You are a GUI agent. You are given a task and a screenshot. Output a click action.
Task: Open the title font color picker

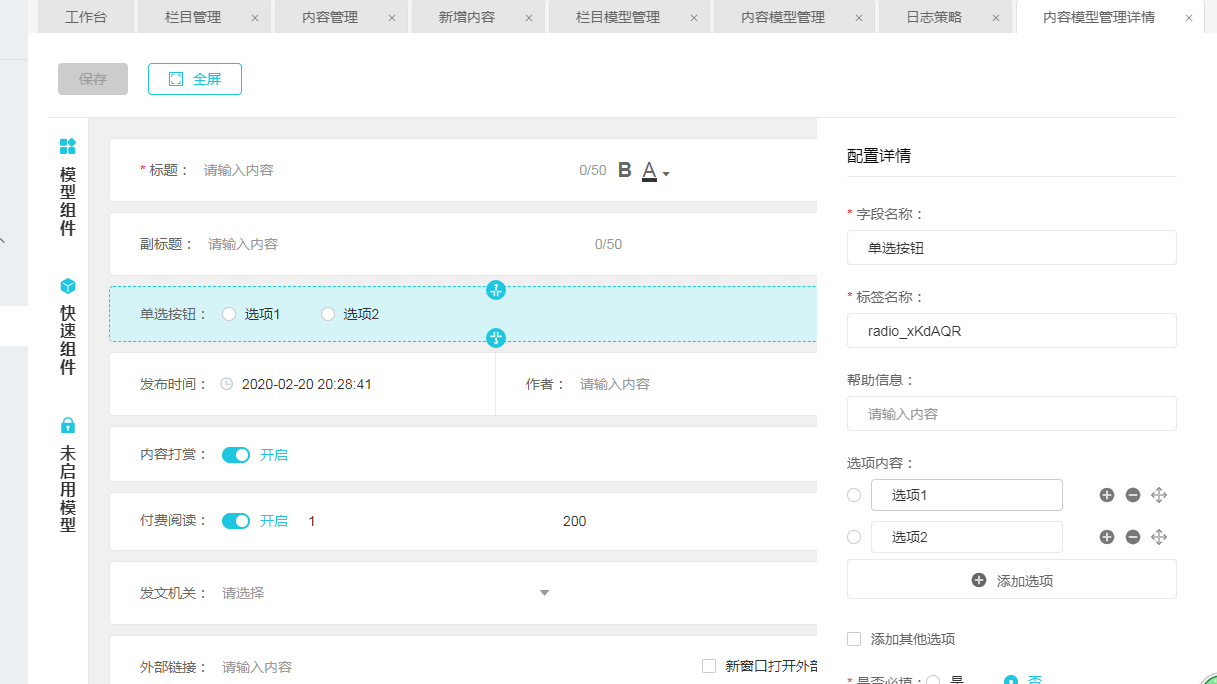(x=649, y=171)
